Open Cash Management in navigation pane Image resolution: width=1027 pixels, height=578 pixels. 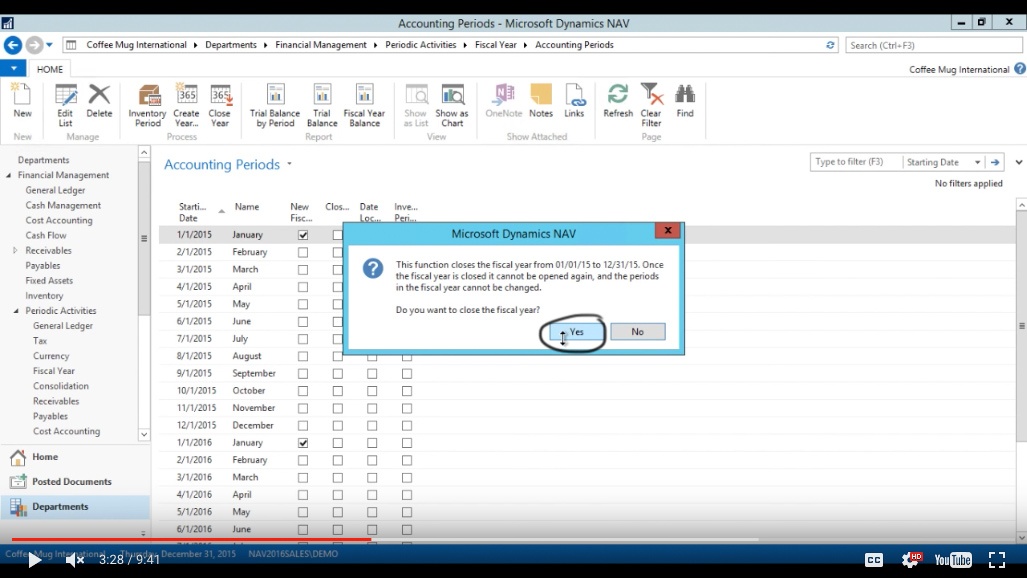(x=63, y=205)
